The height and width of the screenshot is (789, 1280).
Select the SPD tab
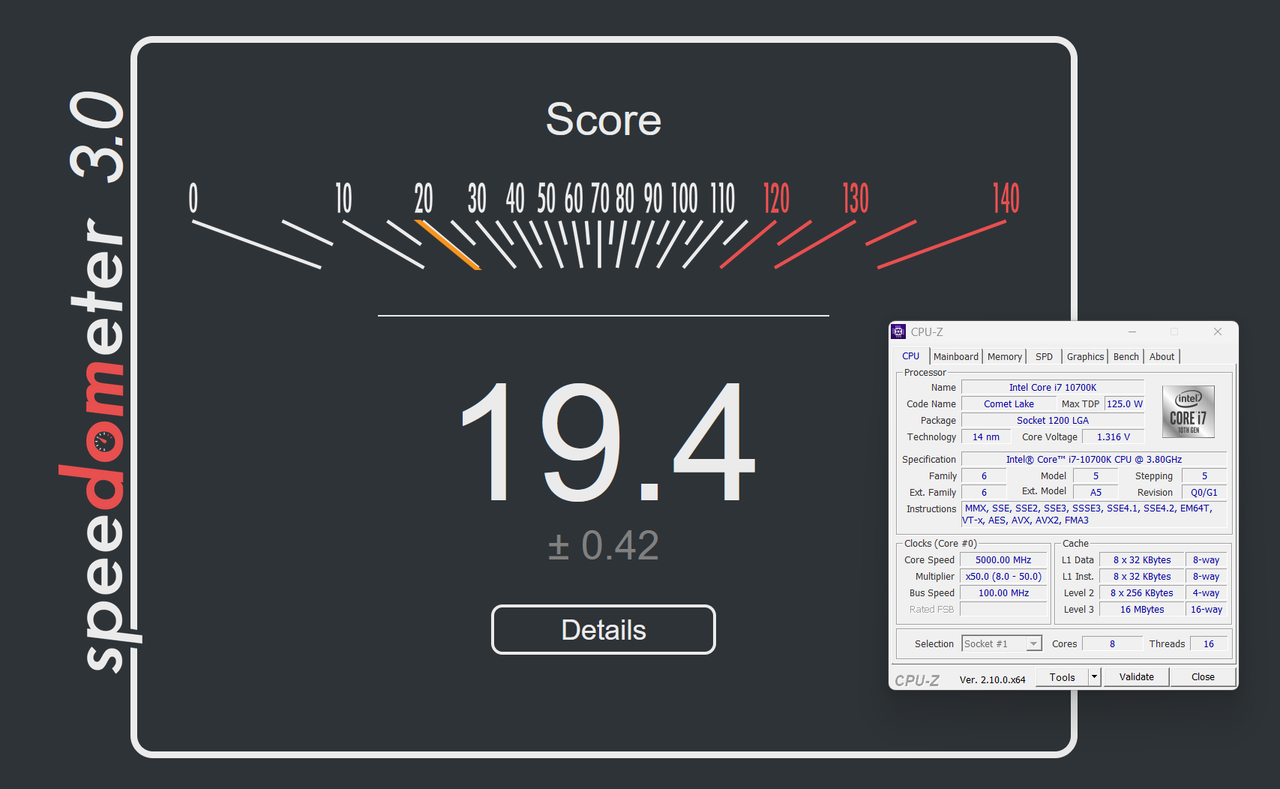[x=1044, y=357]
